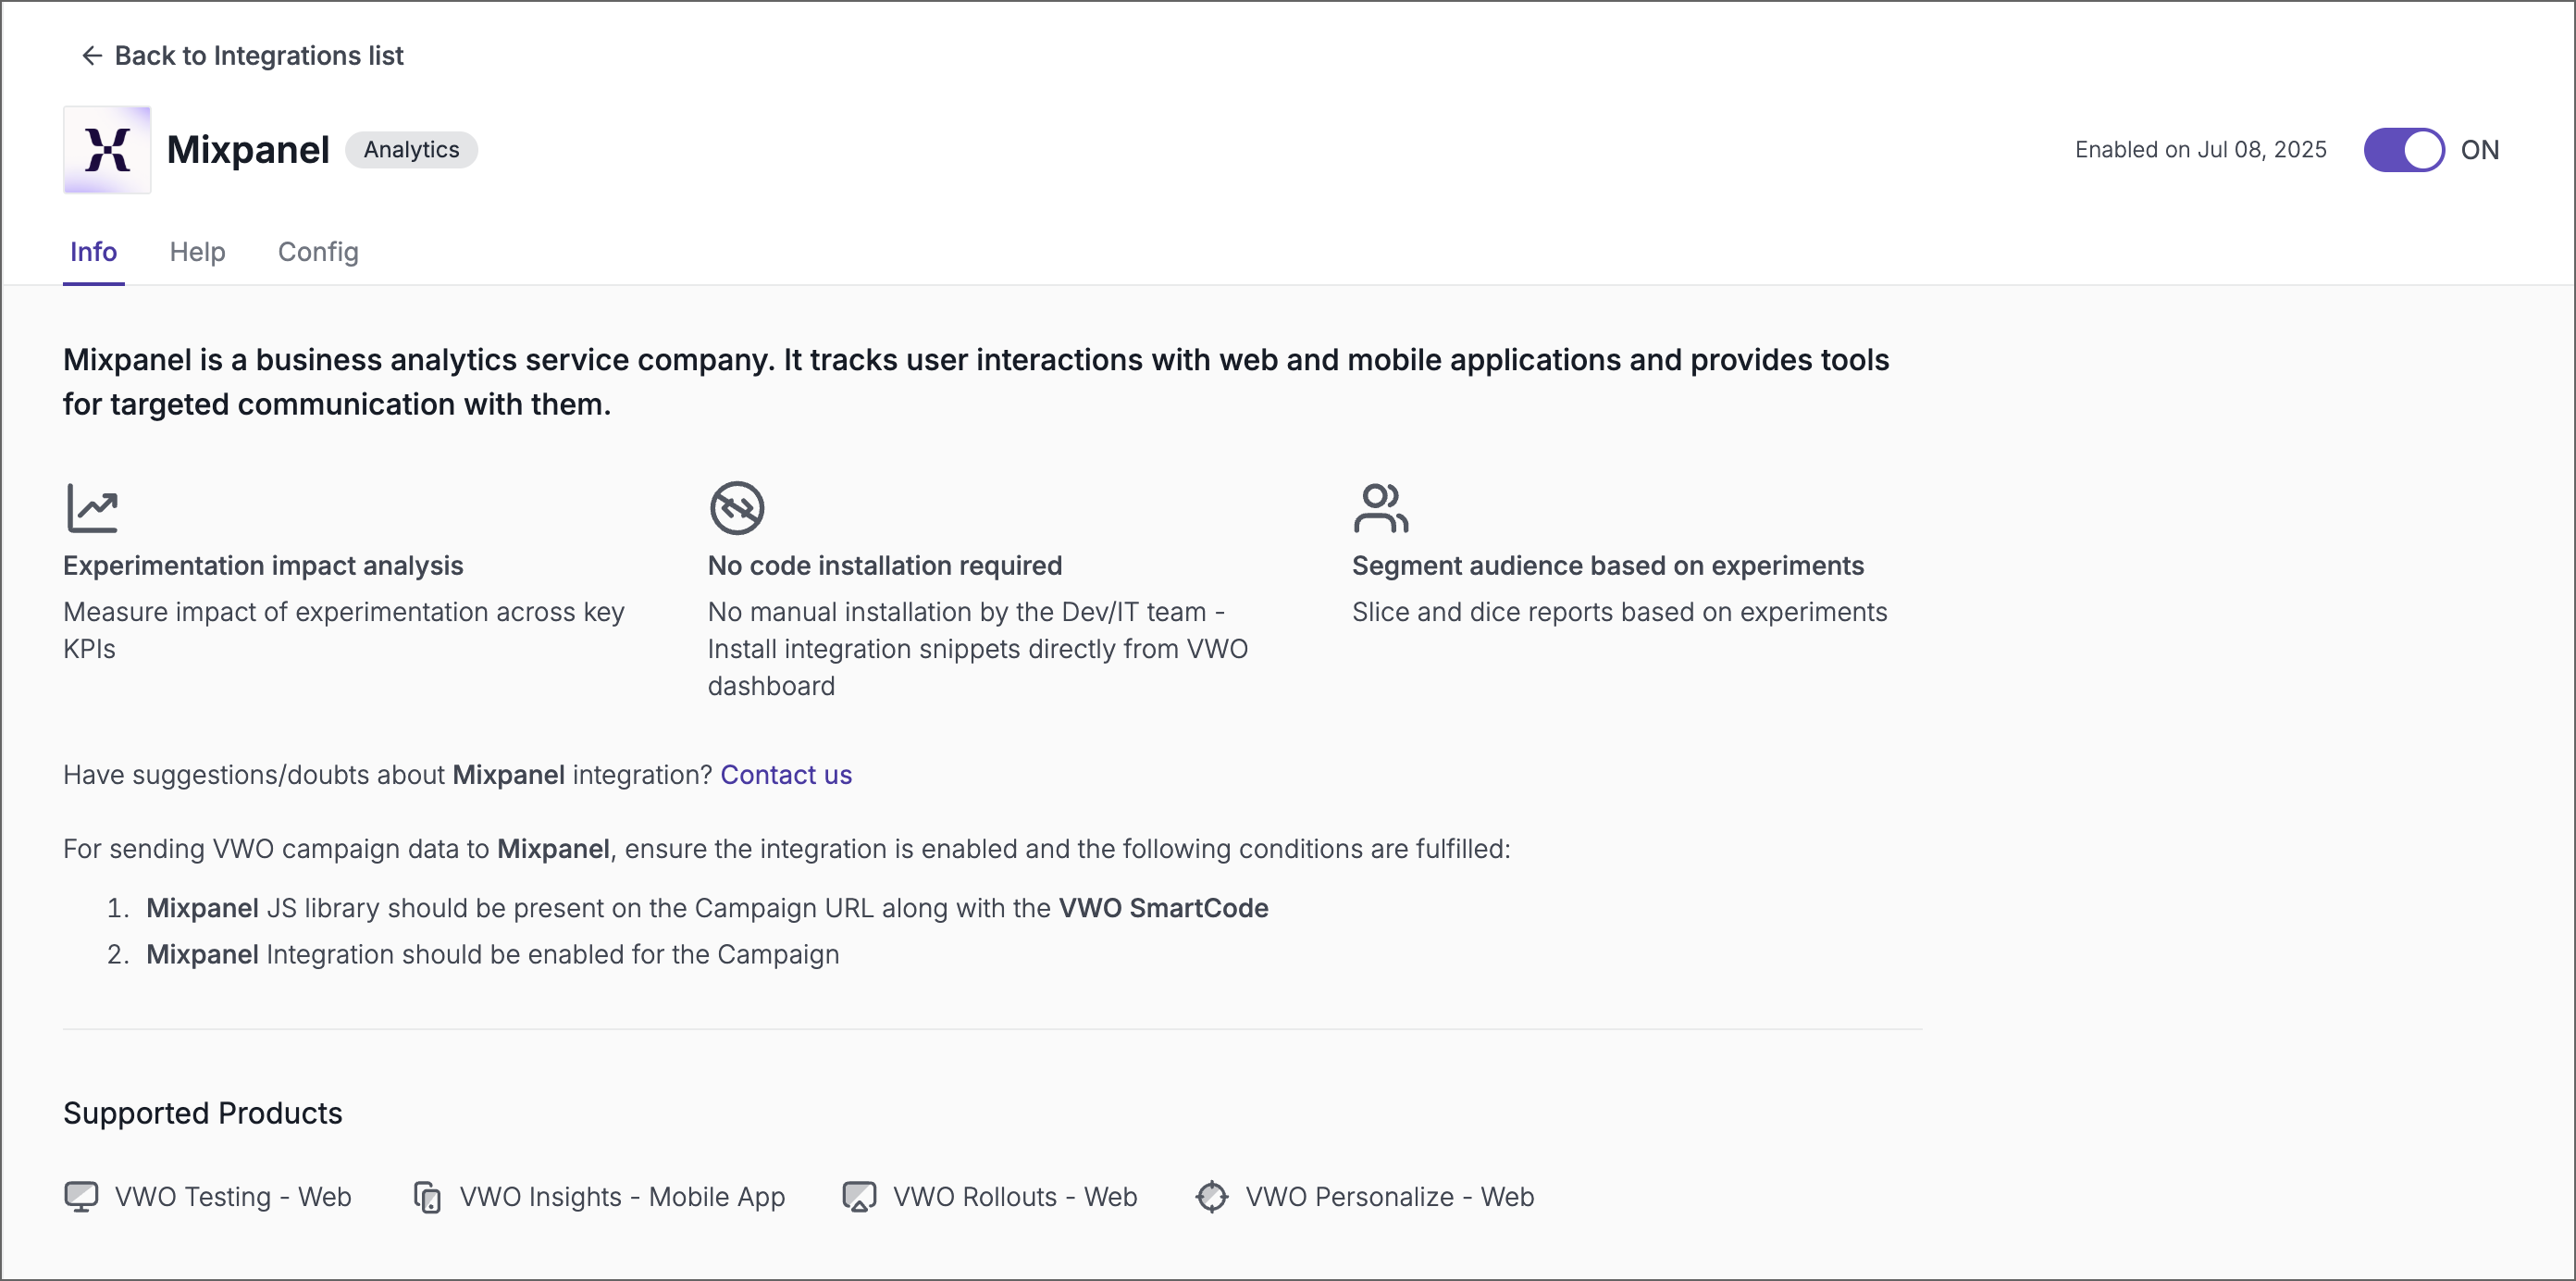Open the Info tab
Screen dimensions: 2576x1281
tap(93, 252)
